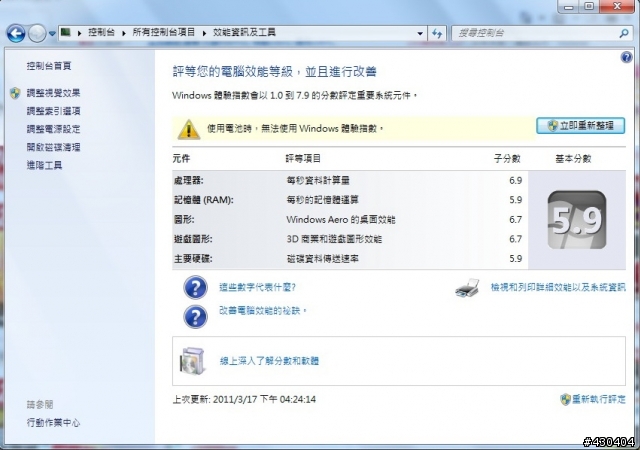The height and width of the screenshot is (450, 640).
Task: Open address bar history dropdown arrow
Action: pyautogui.click(x=420, y=33)
